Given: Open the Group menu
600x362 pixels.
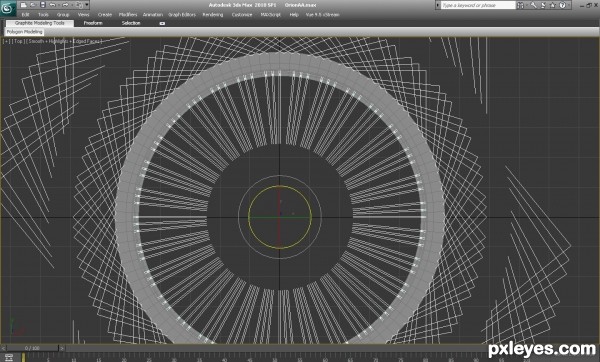Looking at the screenshot, I should click(x=63, y=15).
